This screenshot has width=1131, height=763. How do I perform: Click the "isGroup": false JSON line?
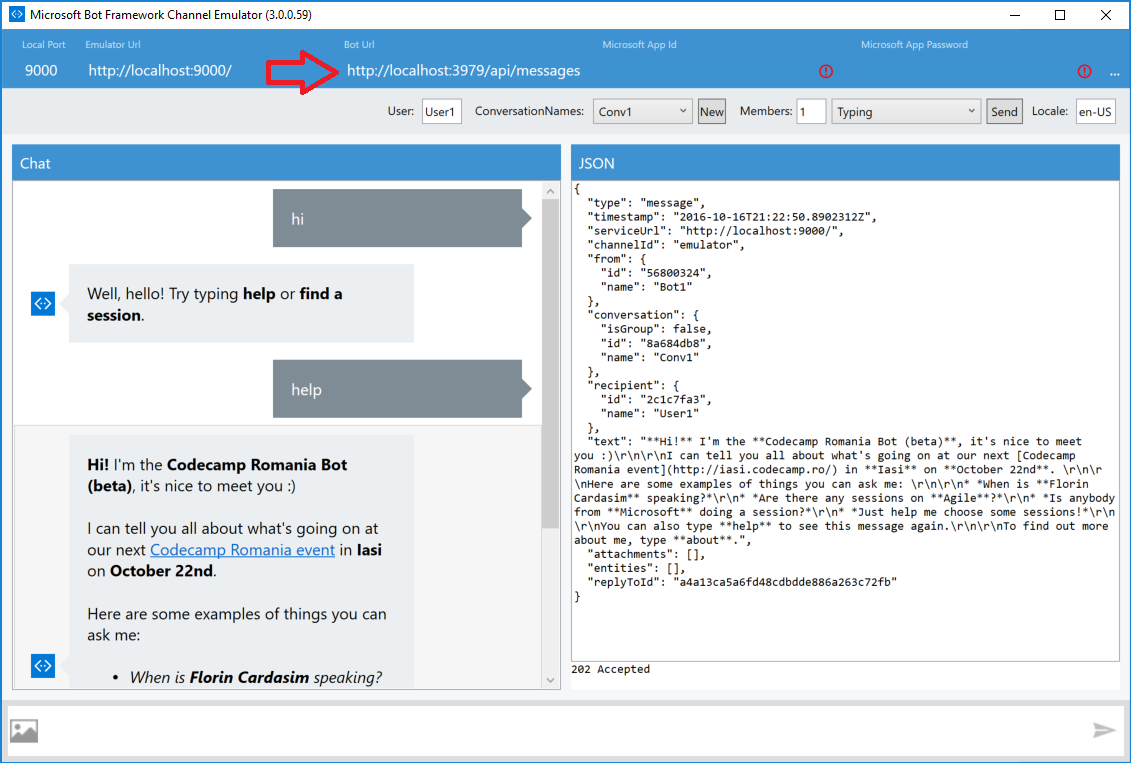(656, 330)
